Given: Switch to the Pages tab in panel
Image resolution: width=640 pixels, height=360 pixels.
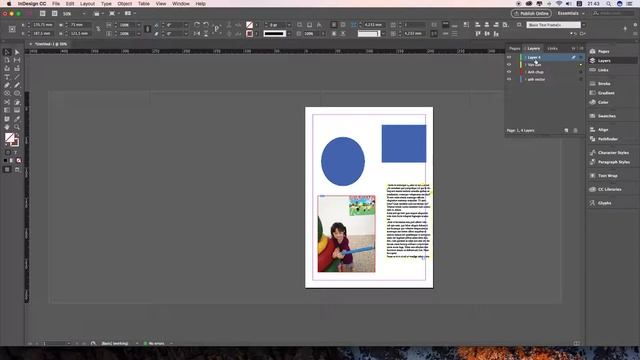Looking at the screenshot, I should (514, 49).
